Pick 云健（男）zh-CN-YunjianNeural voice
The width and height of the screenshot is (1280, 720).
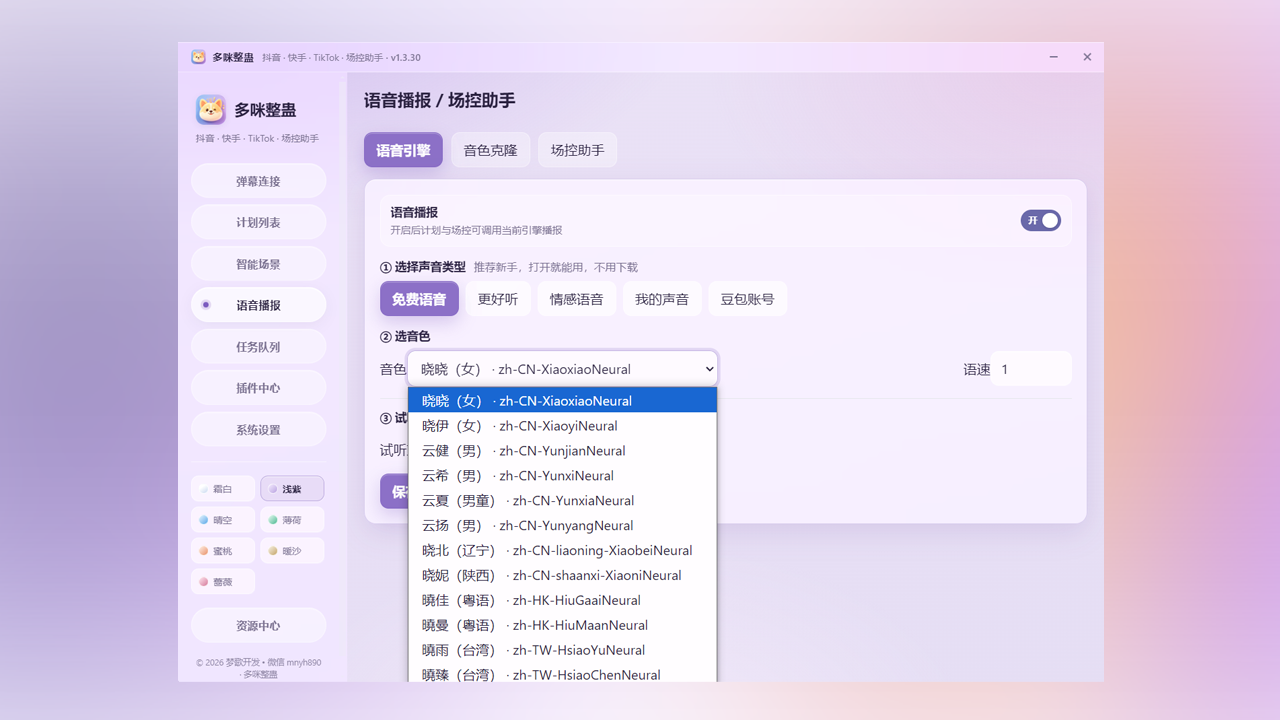click(562, 451)
